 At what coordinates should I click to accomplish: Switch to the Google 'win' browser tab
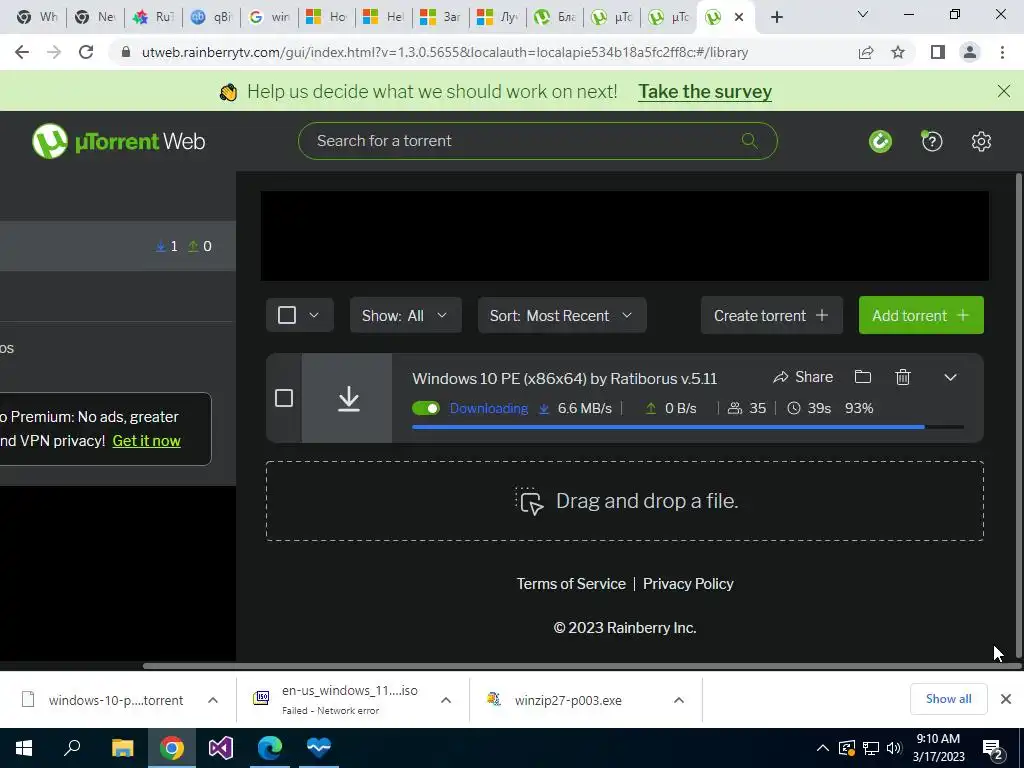[269, 17]
